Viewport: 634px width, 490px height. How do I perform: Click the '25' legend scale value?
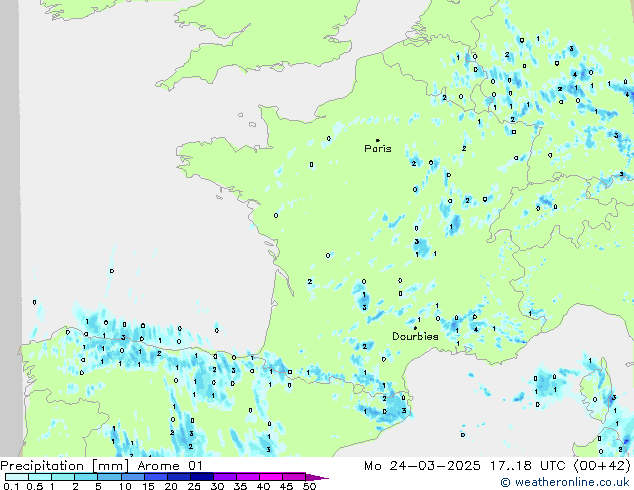194,486
